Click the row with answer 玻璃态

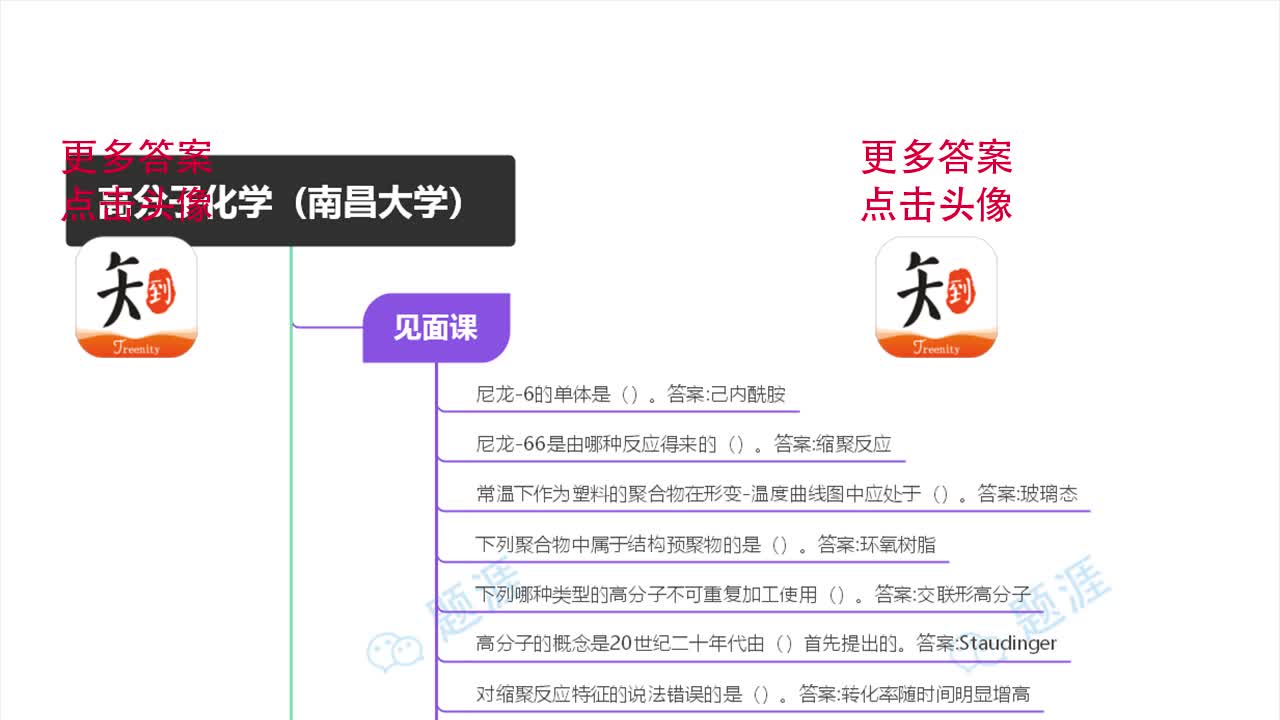777,494
